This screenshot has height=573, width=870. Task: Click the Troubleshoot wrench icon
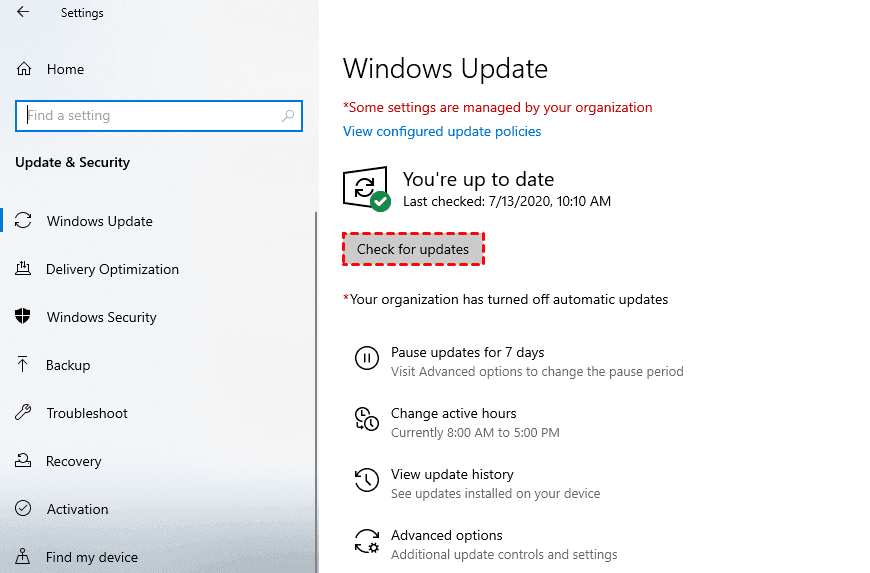24,413
